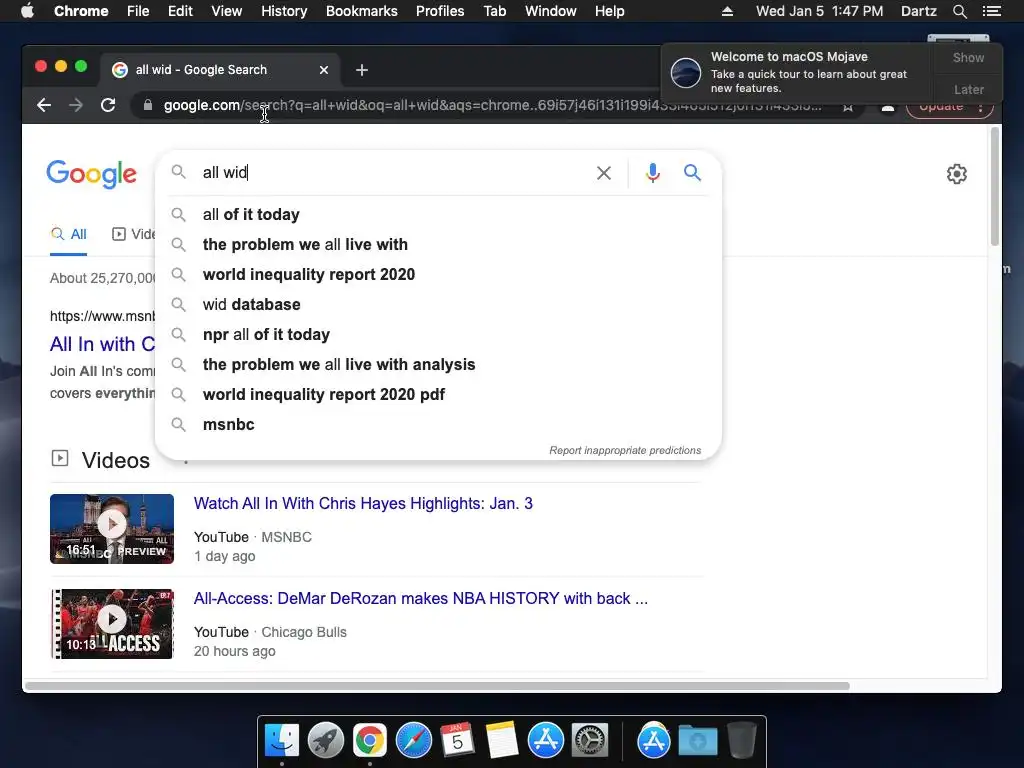Click the Chrome forward arrow button
Screen dimensions: 1024x768
(76, 105)
